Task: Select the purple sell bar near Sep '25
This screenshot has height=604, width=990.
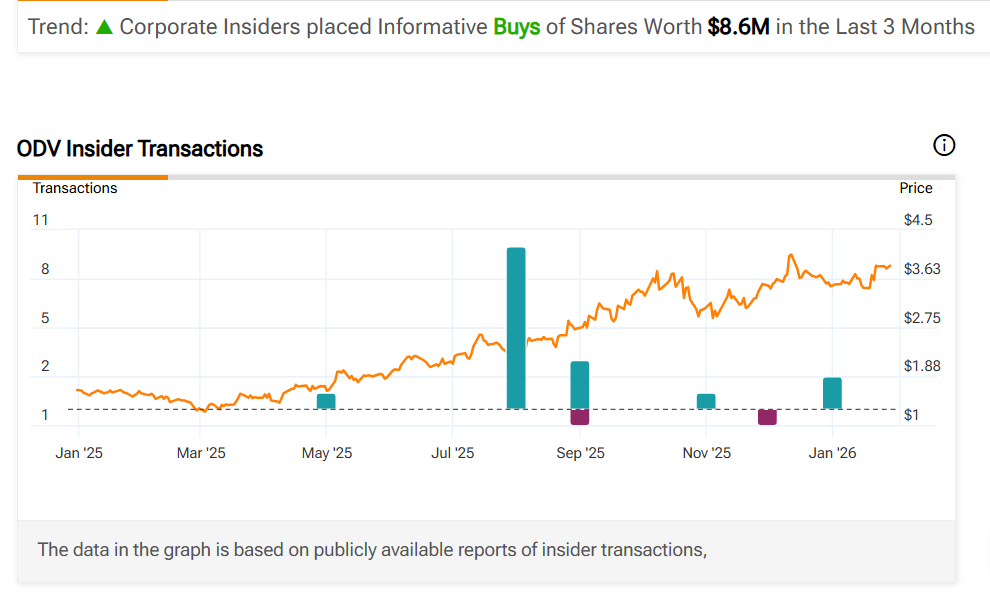Action: click(580, 416)
